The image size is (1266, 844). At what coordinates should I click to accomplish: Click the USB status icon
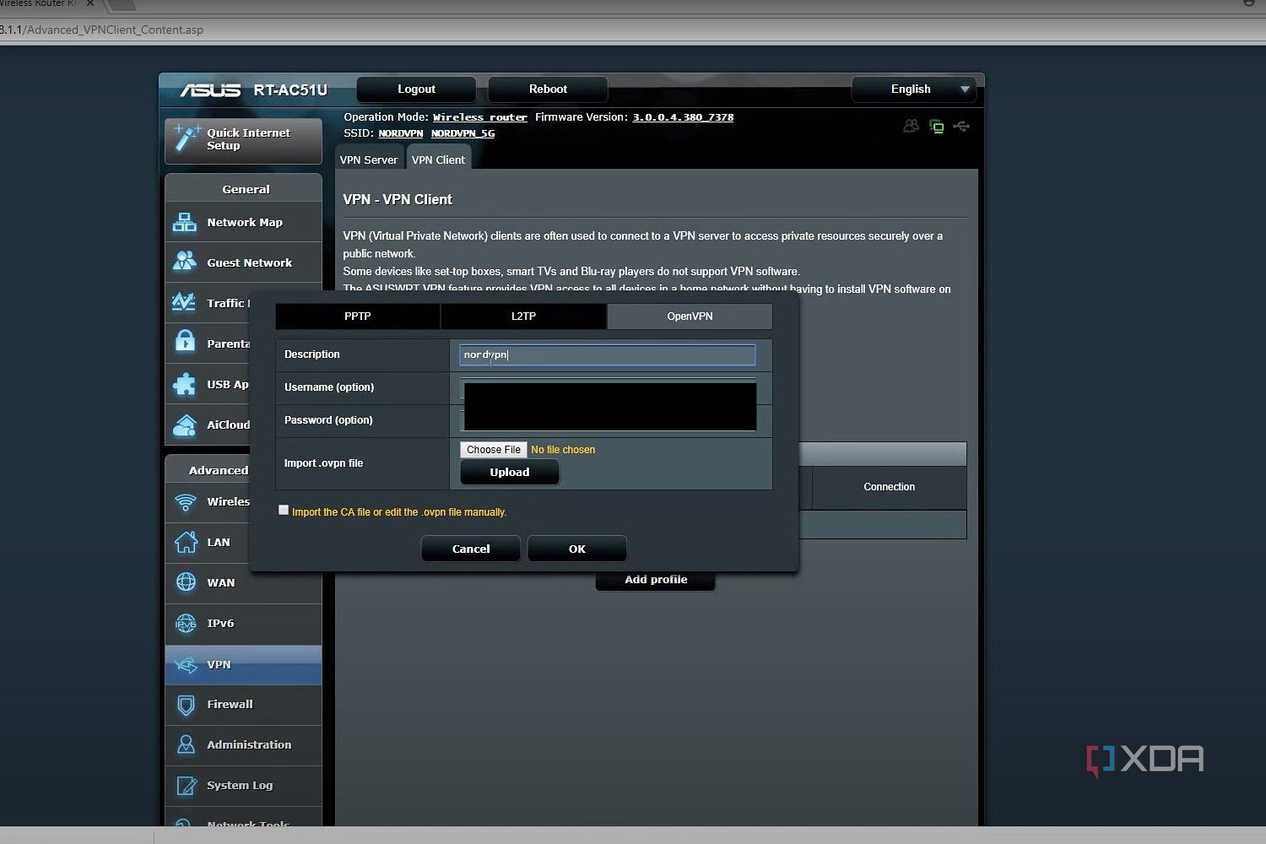pos(962,126)
